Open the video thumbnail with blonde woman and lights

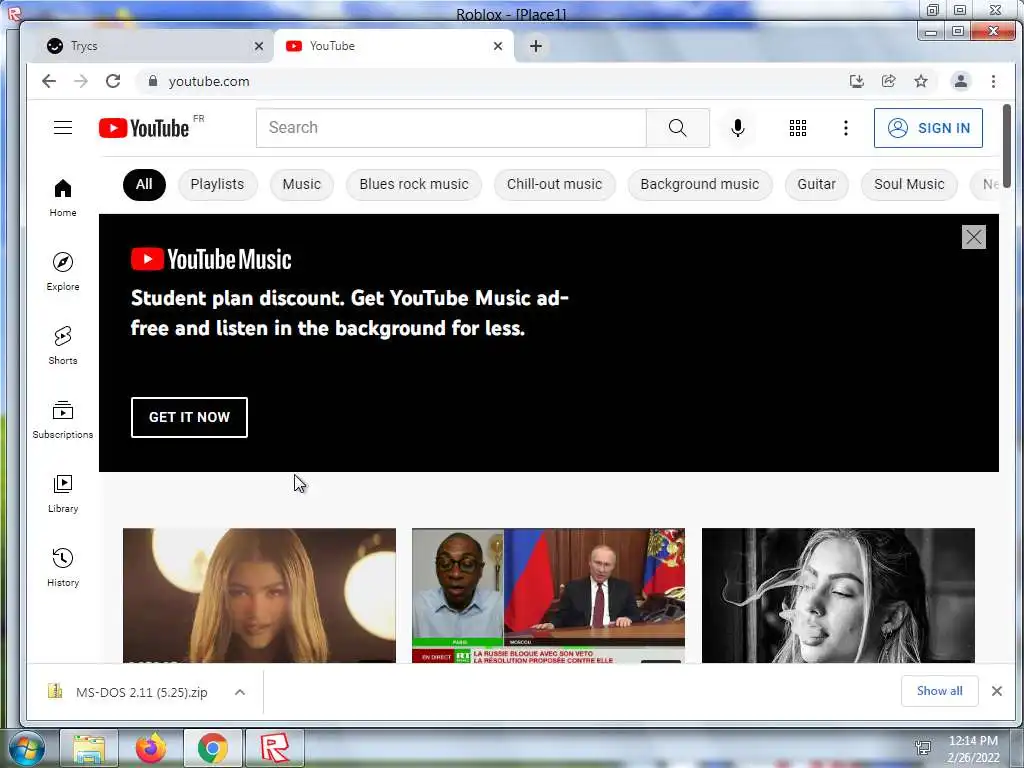[259, 596]
